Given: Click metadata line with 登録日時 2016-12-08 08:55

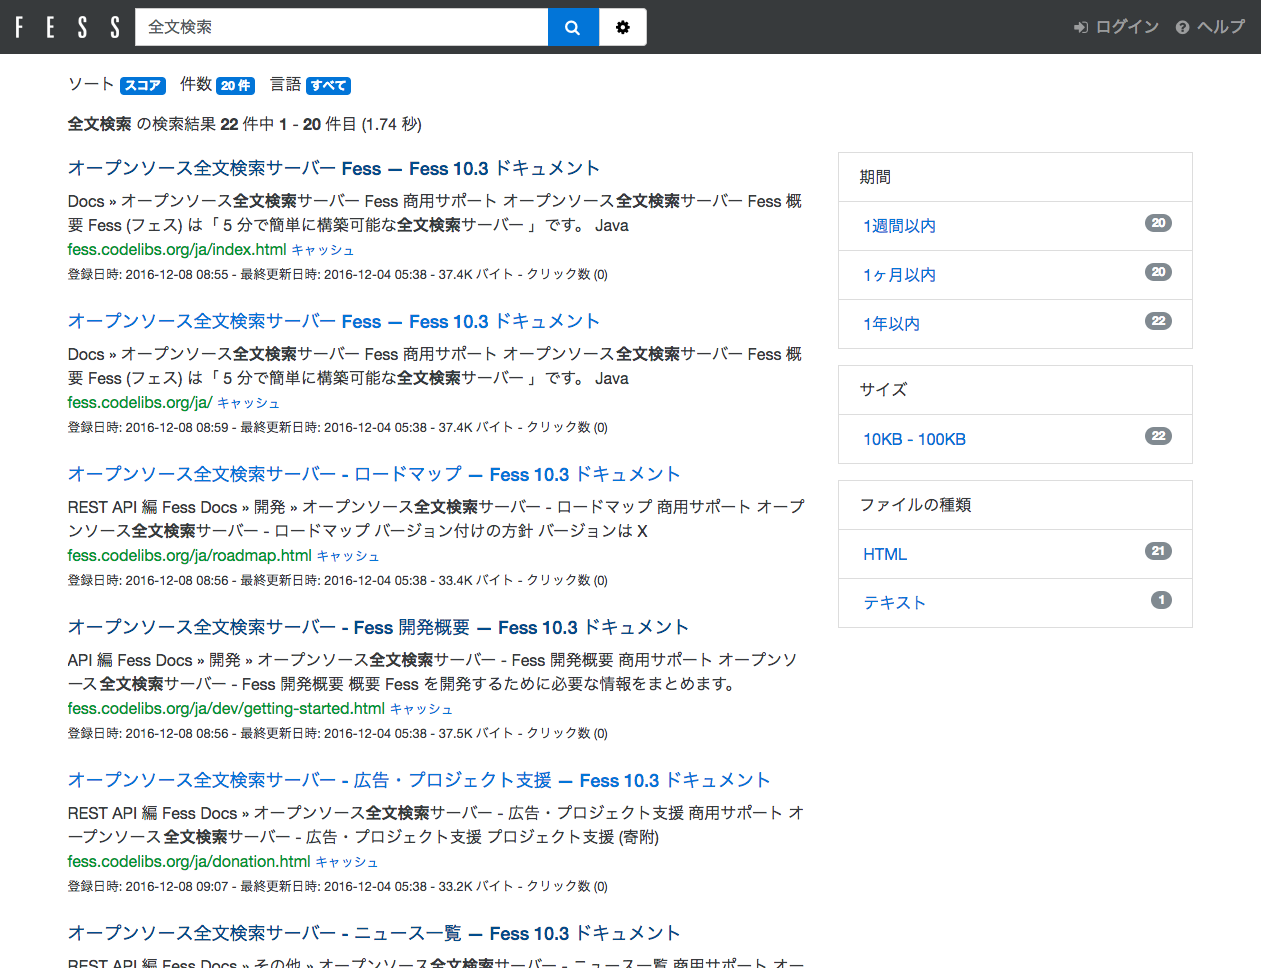Looking at the screenshot, I should tap(338, 274).
